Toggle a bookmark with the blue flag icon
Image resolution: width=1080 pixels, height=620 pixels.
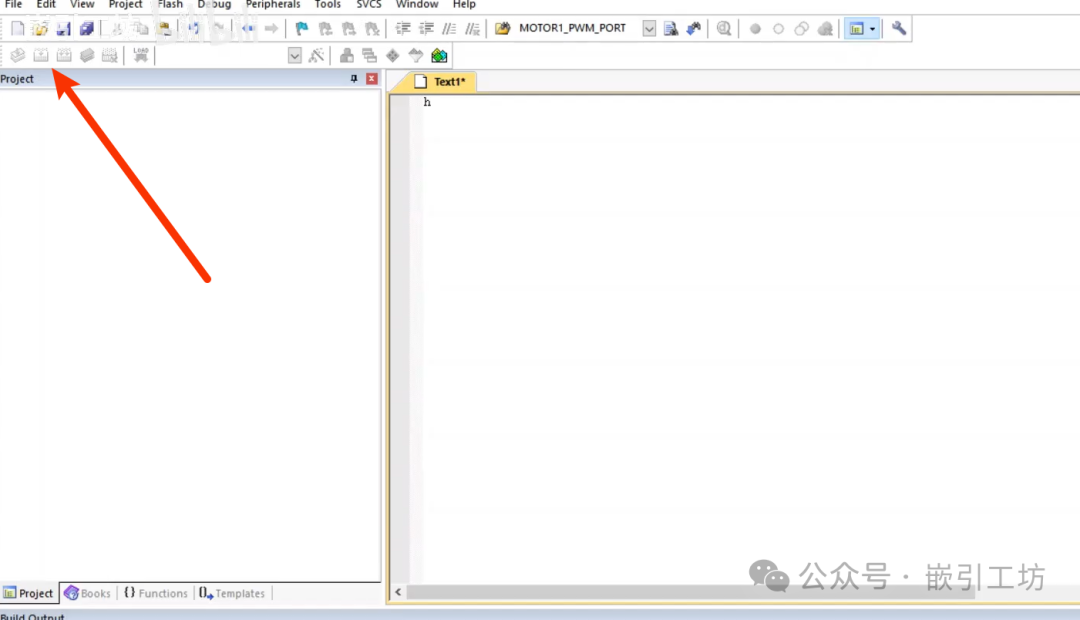301,28
